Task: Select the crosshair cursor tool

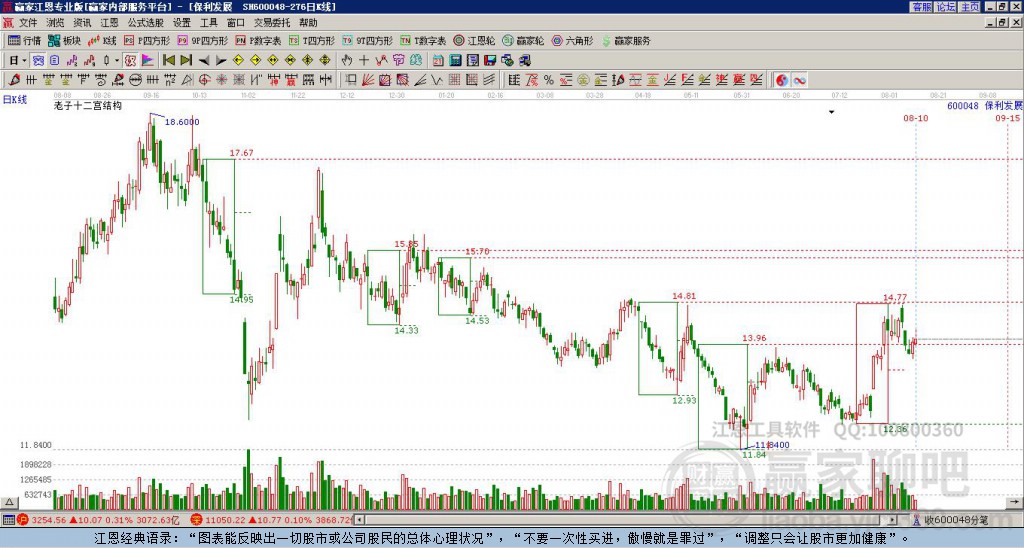Action: (x=364, y=60)
